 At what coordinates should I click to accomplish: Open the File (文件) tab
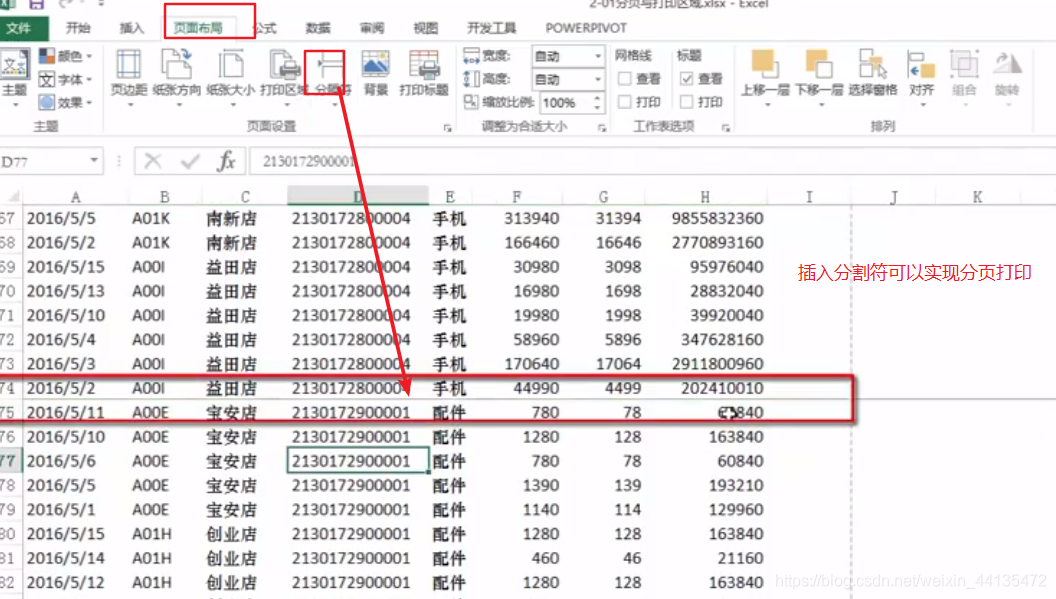24,28
